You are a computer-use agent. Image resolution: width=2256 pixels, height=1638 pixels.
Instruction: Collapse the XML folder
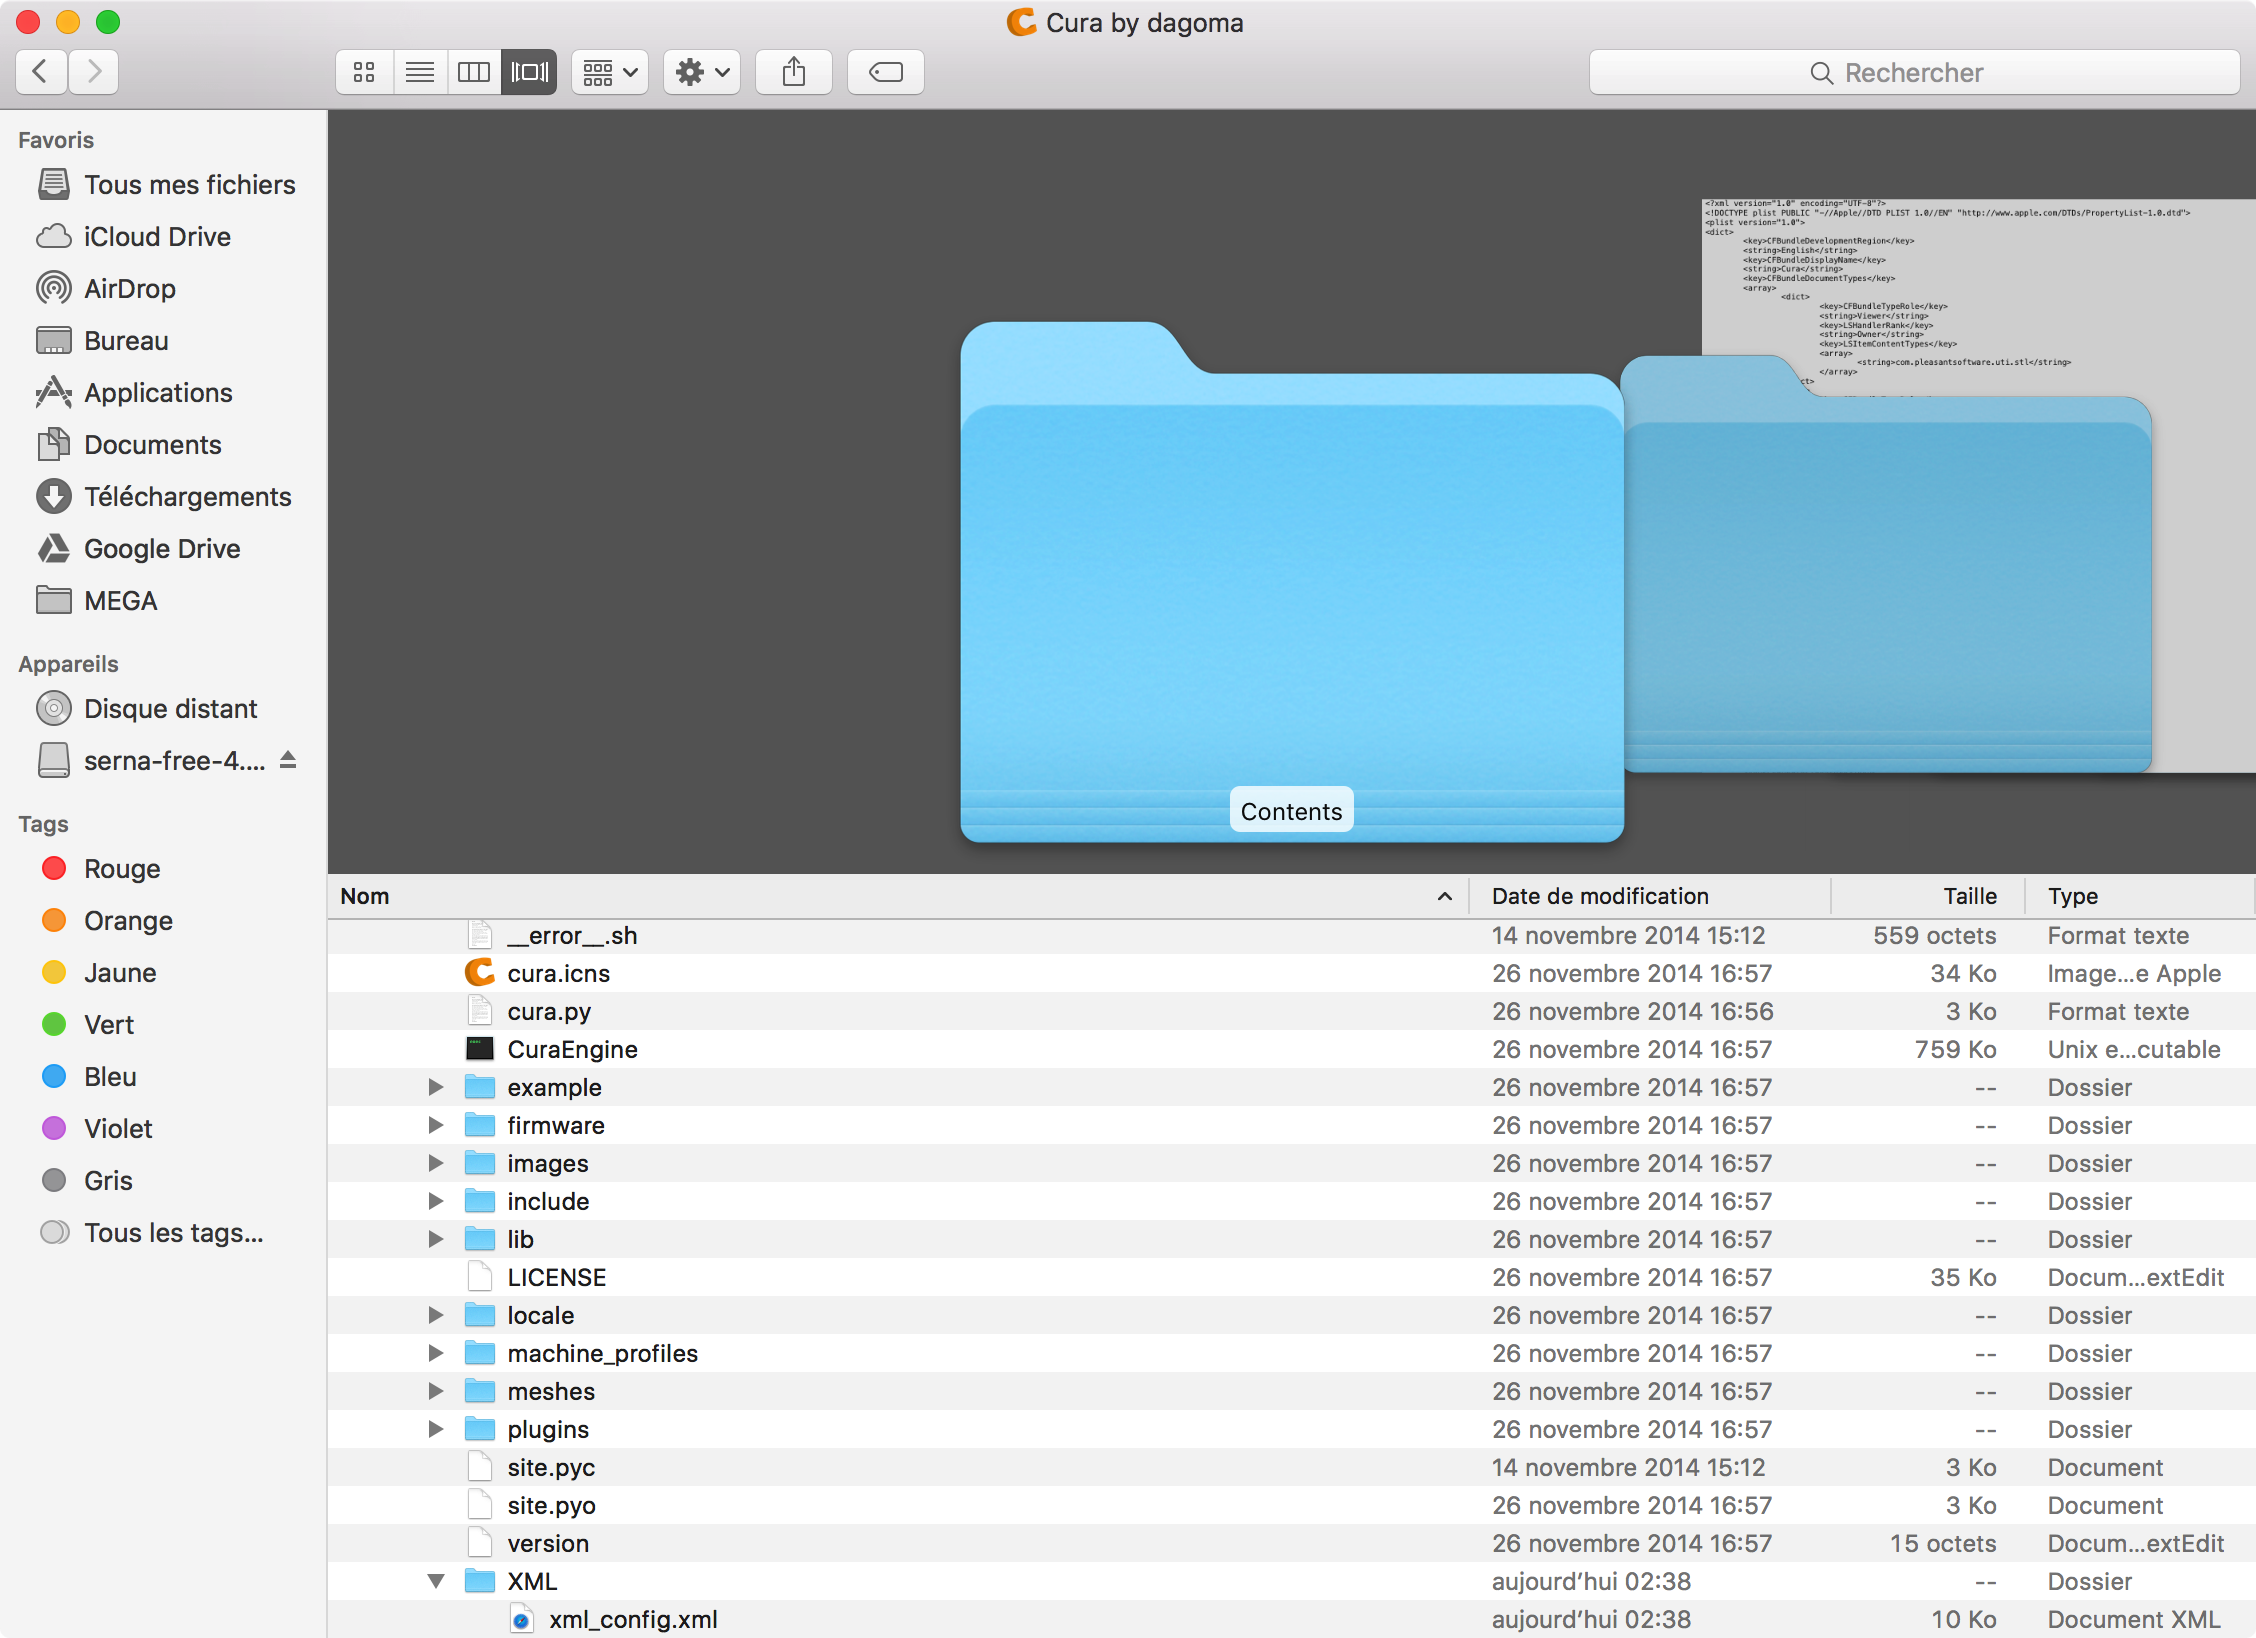pos(436,1581)
